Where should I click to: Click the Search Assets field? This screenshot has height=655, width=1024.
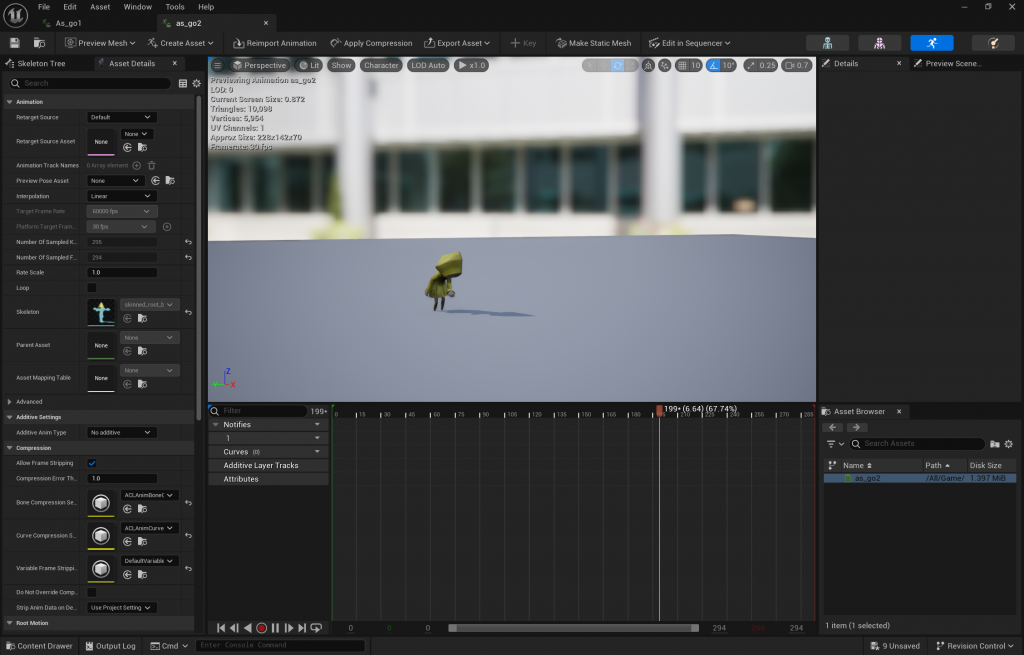917,444
